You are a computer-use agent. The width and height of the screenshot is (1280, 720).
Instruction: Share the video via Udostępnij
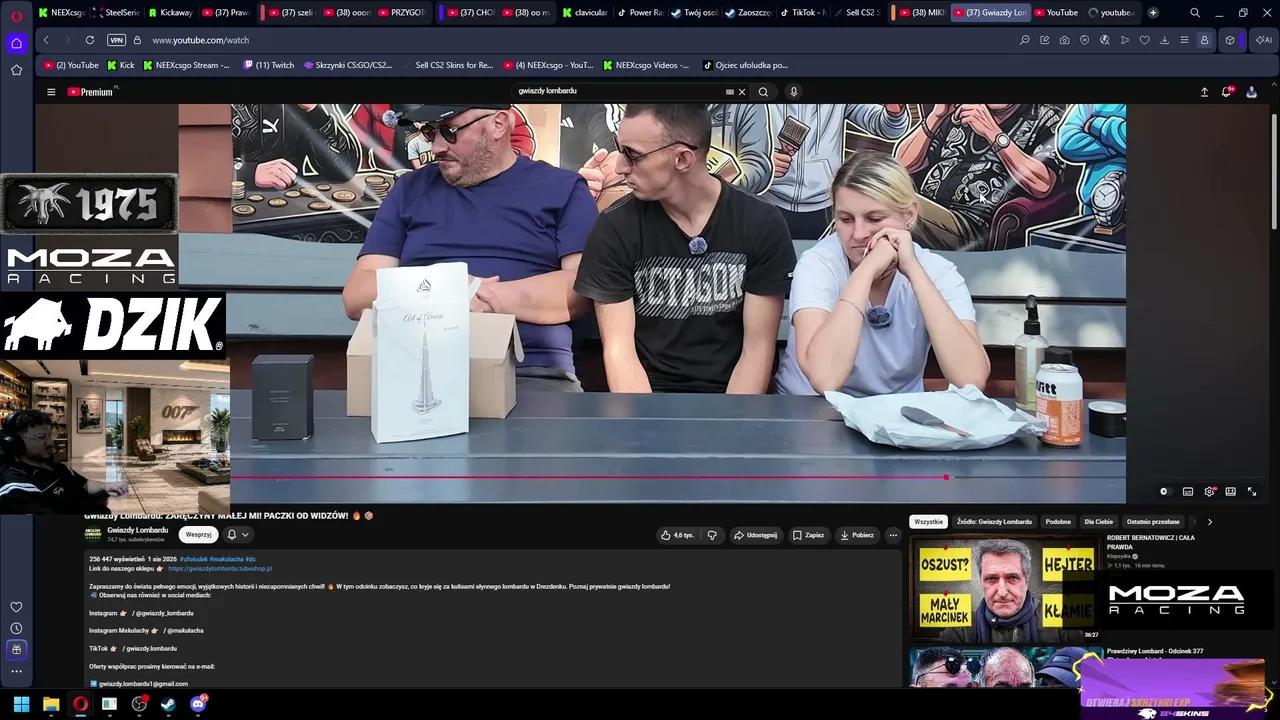point(755,535)
